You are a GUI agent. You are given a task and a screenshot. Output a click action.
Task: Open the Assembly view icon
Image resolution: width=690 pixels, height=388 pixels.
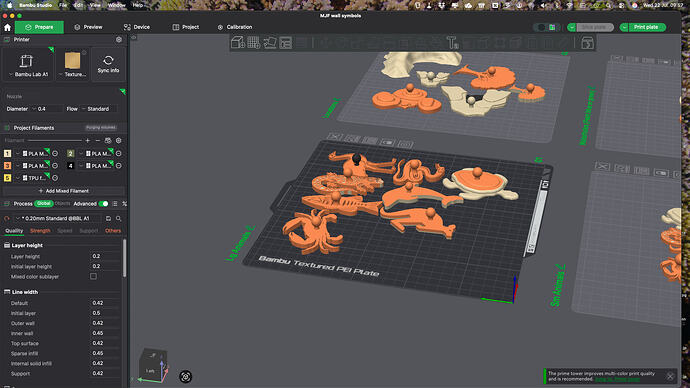pyautogui.click(x=587, y=43)
